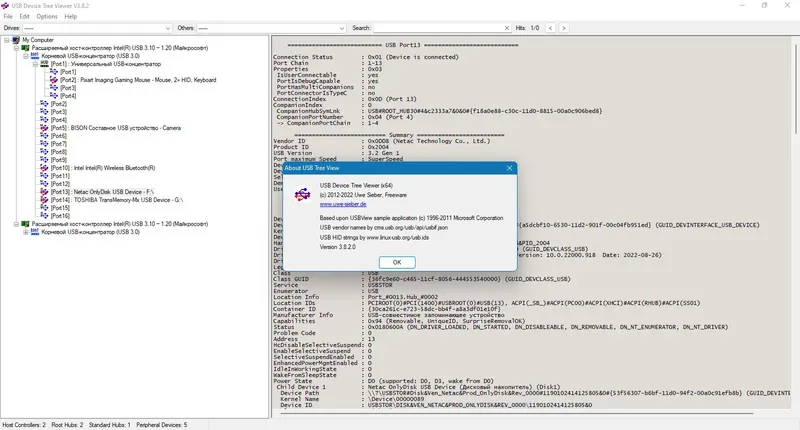Click the second root hub icon

(x=35, y=232)
